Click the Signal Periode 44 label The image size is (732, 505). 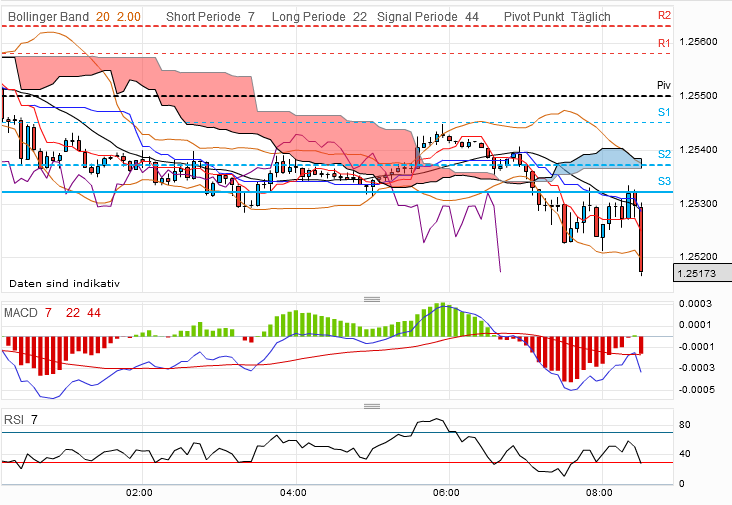click(428, 17)
